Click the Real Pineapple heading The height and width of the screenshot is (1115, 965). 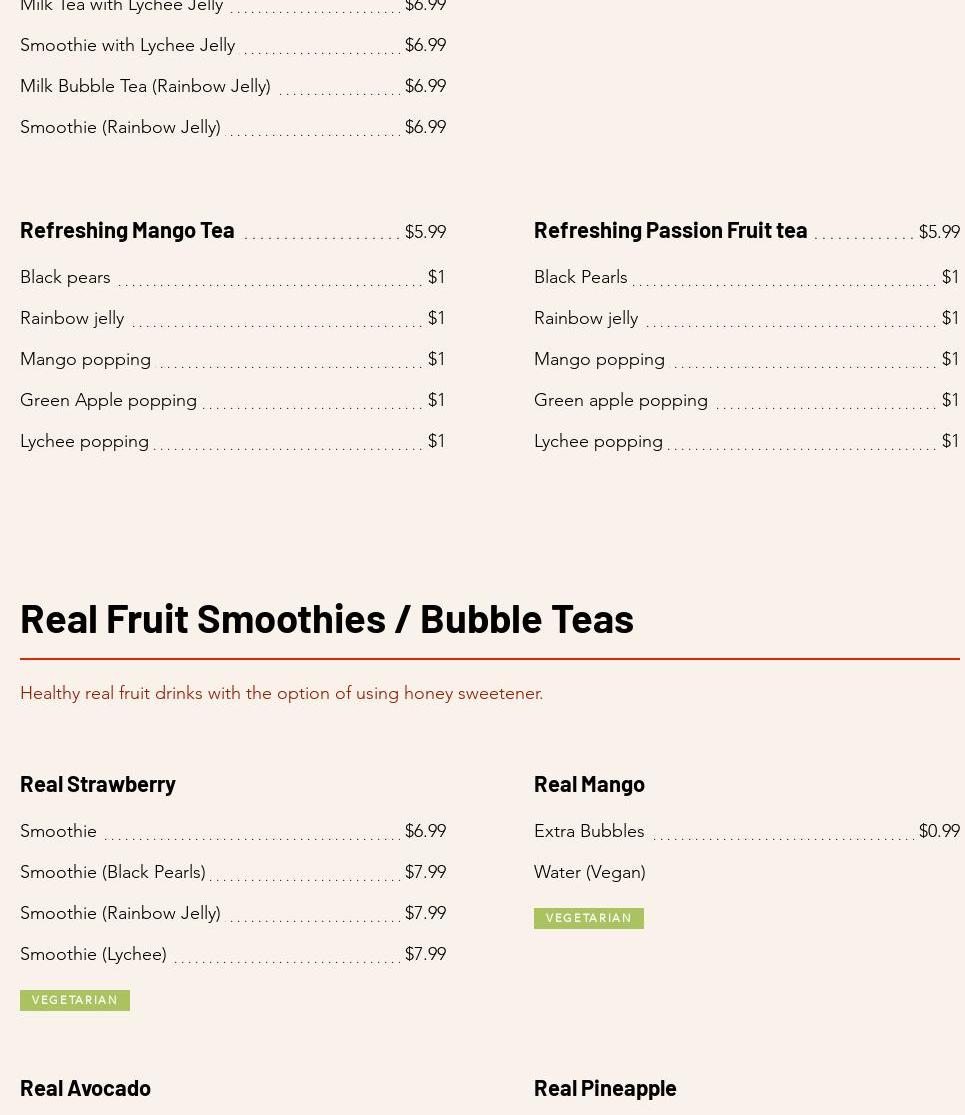point(605,1088)
